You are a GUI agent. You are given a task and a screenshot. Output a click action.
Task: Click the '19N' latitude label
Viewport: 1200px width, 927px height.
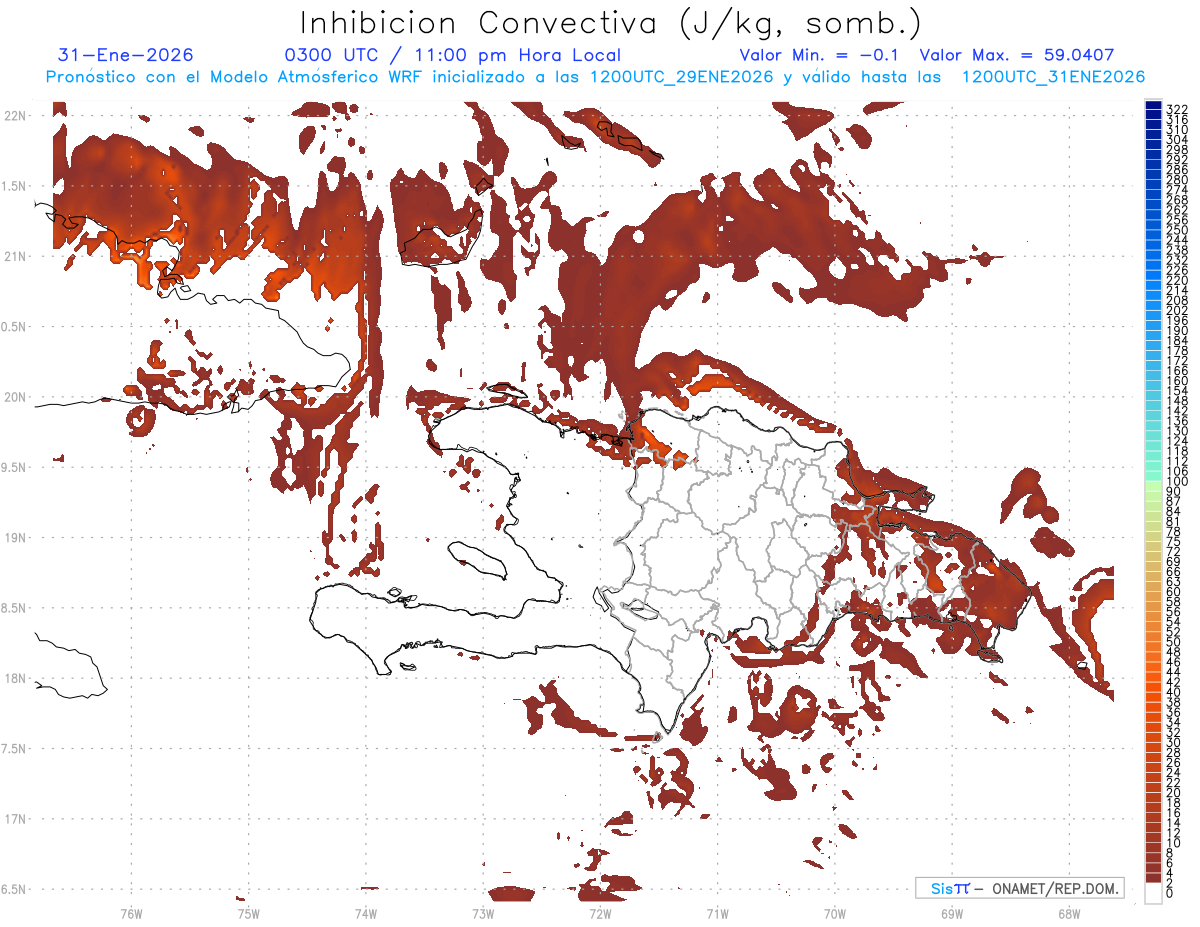(14, 537)
